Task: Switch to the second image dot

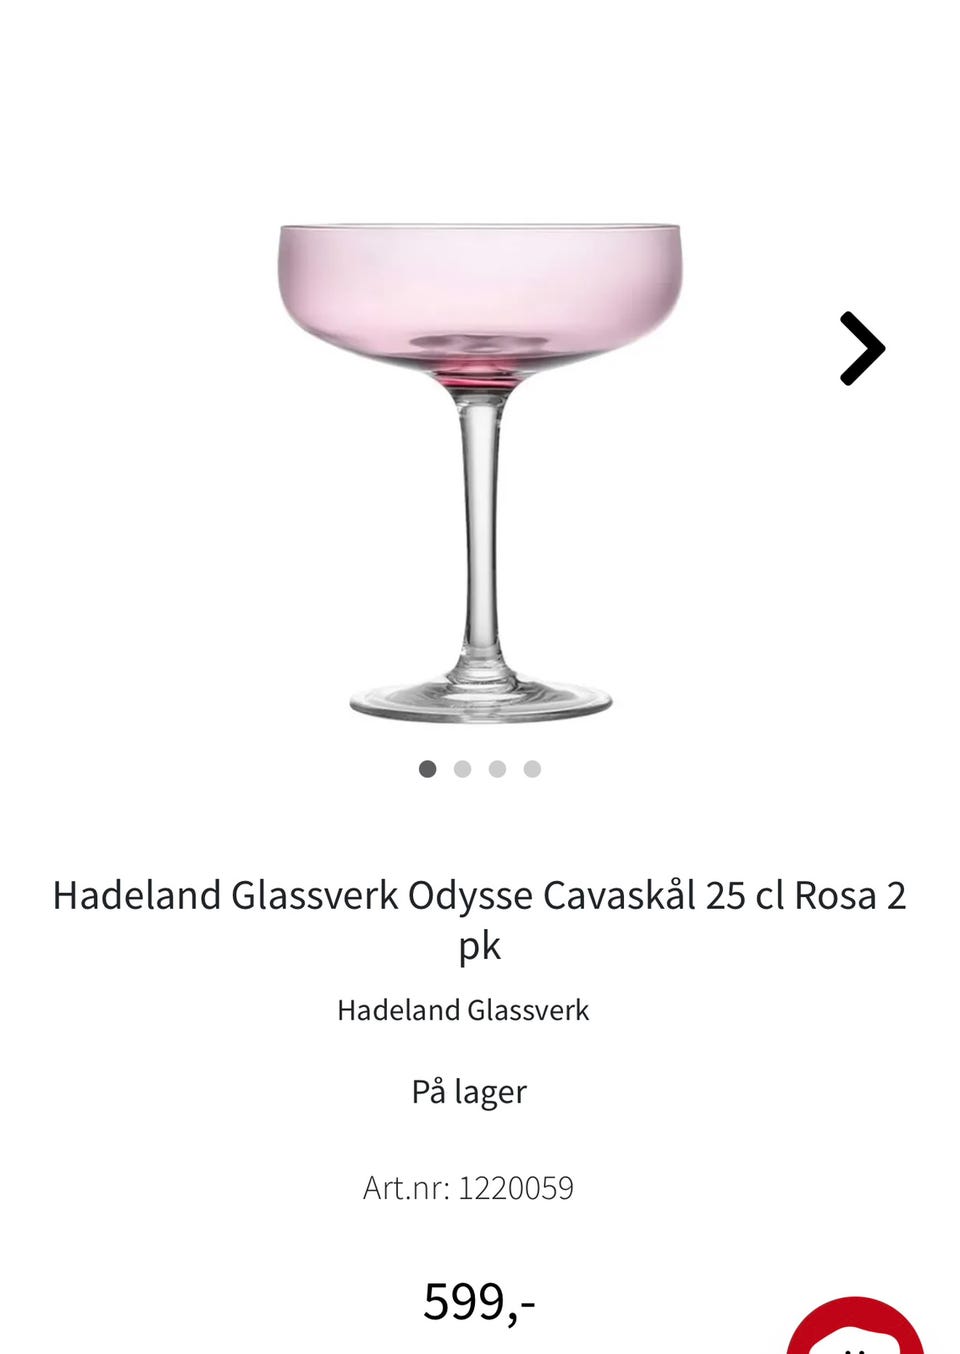Action: point(462,768)
